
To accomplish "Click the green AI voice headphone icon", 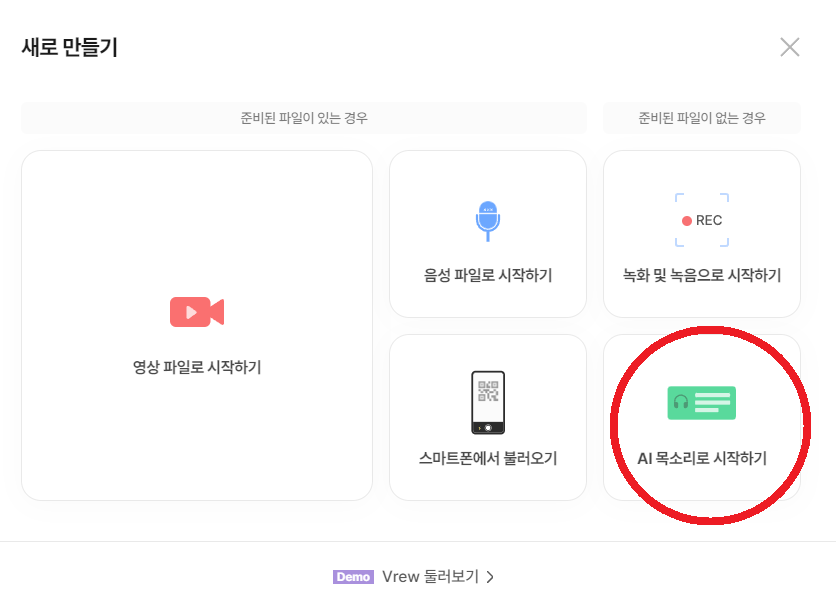I will (x=702, y=403).
